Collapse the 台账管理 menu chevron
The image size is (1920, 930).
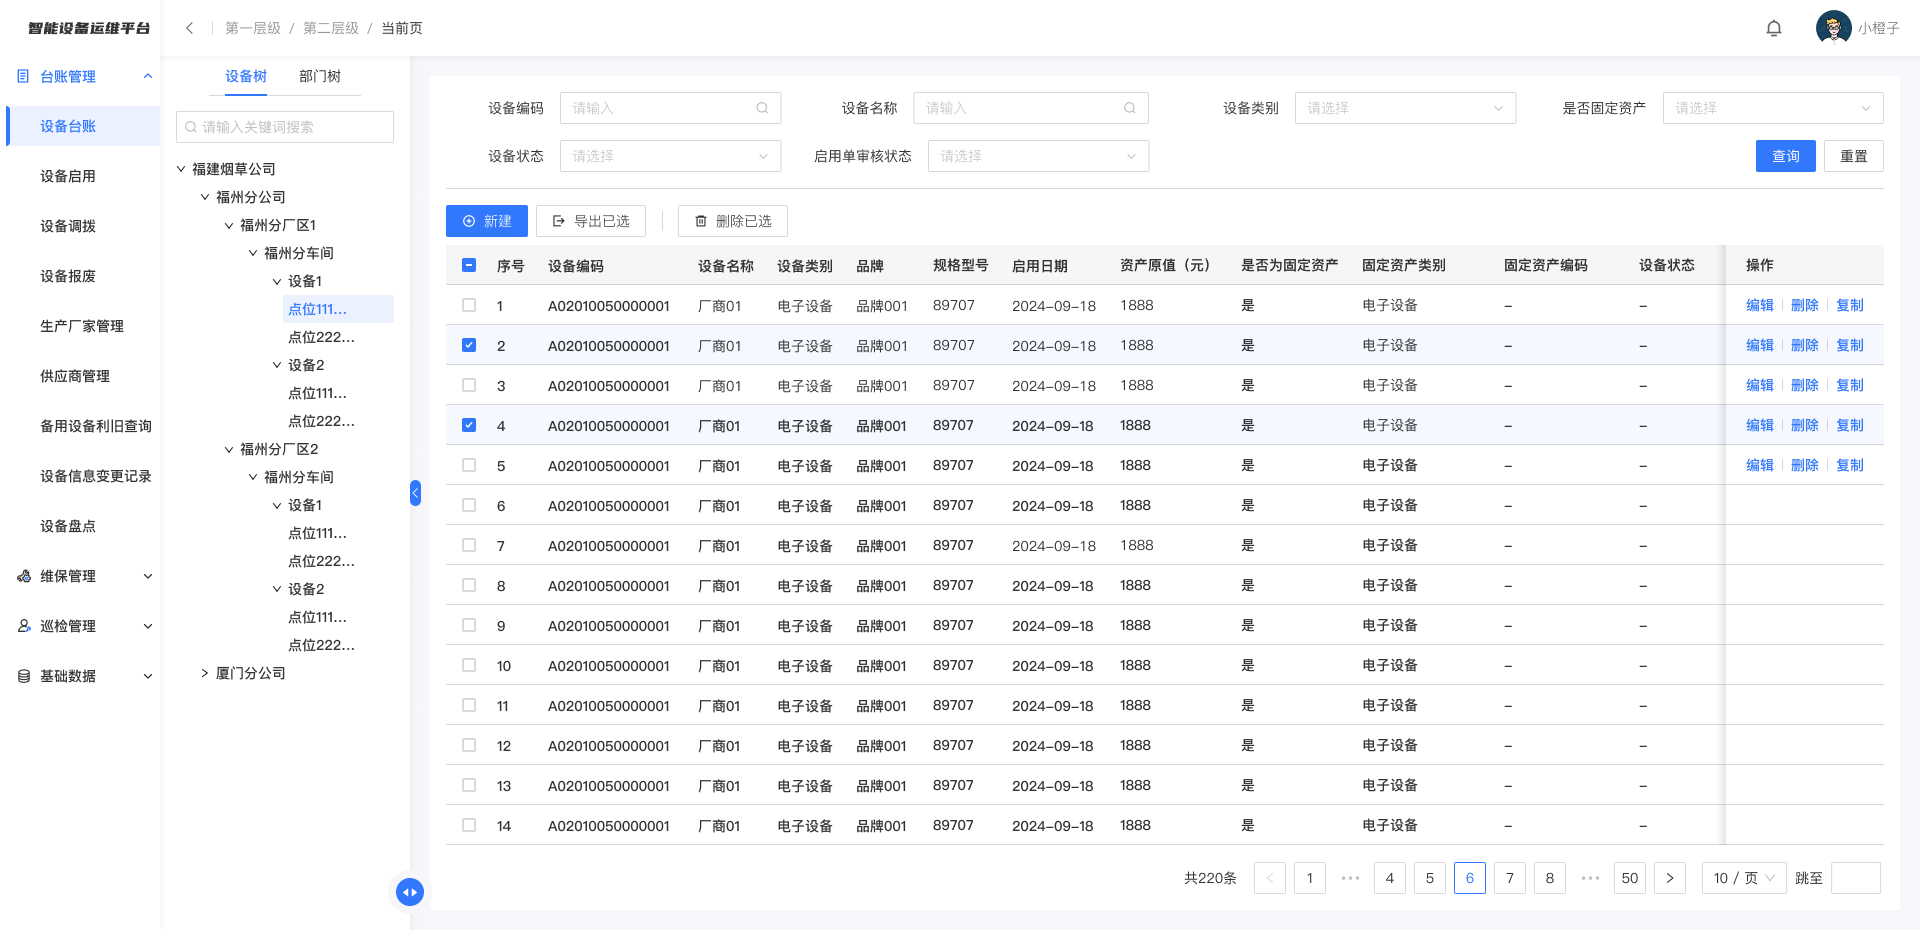[x=148, y=76]
